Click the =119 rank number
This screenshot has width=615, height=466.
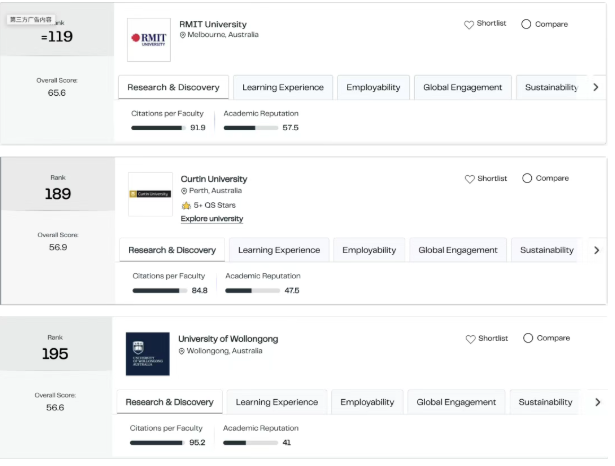point(57,37)
